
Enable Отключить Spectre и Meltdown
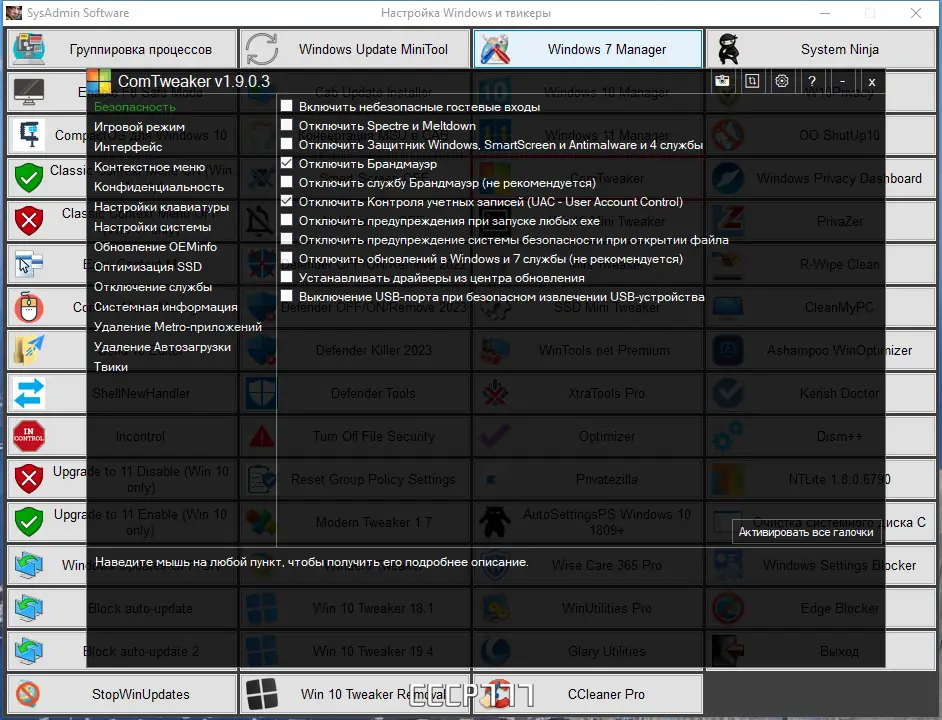tap(287, 125)
